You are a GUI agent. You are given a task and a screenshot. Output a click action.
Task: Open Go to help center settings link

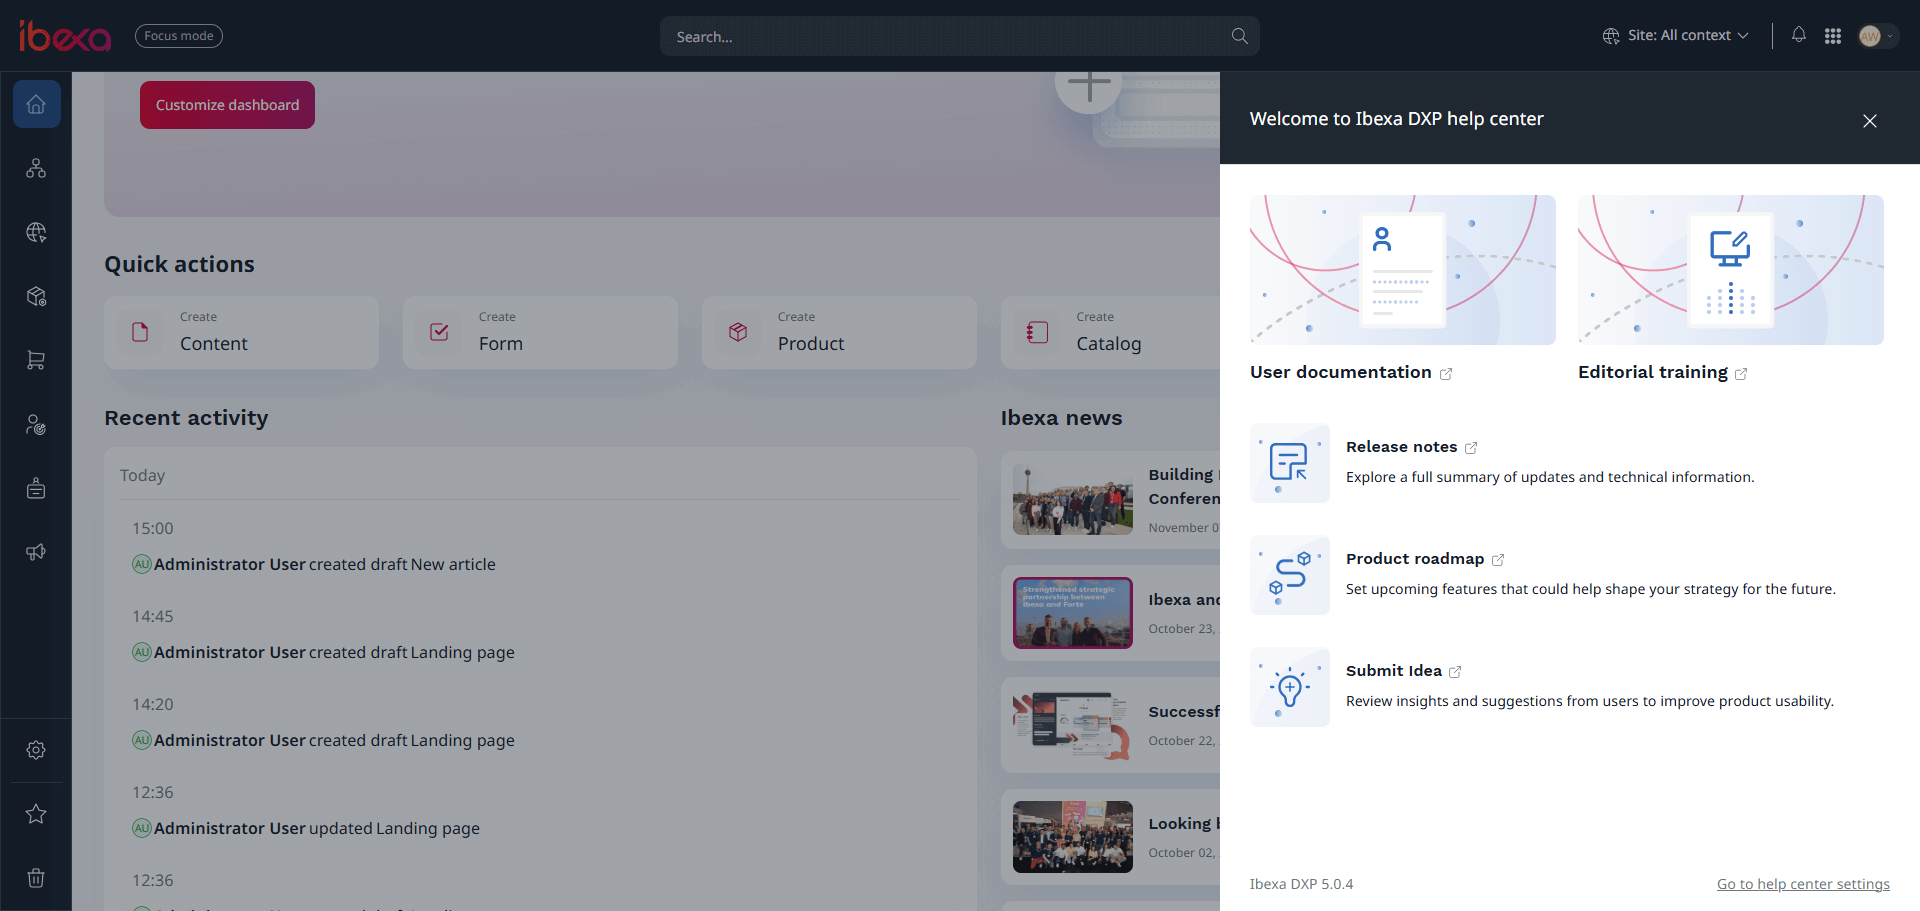1803,884
